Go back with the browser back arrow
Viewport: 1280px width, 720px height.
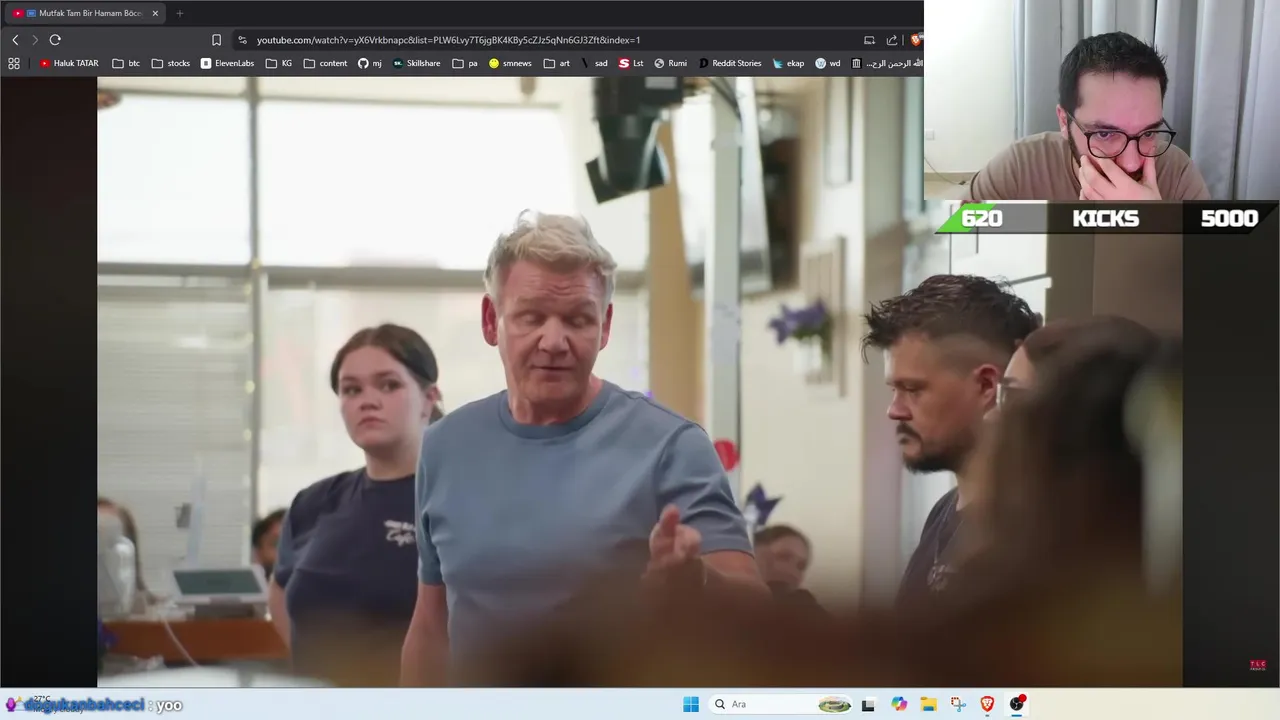point(15,40)
